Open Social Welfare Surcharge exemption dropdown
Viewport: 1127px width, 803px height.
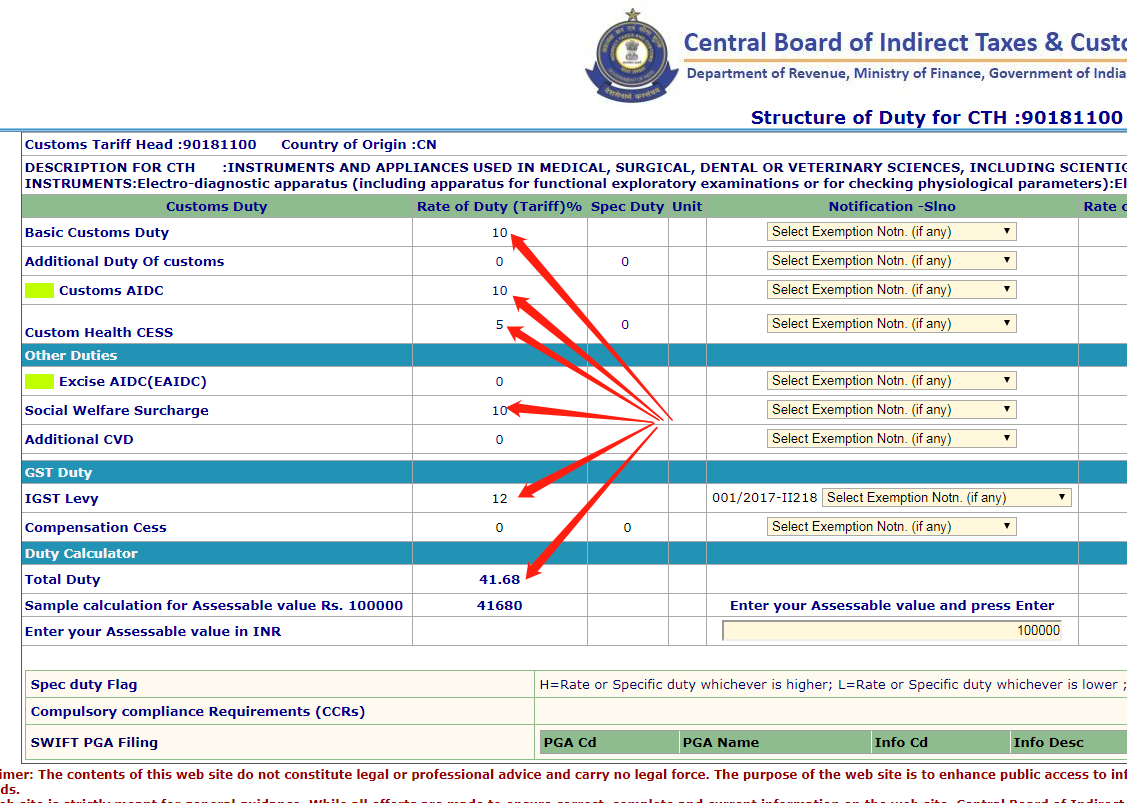pyautogui.click(x=891, y=409)
